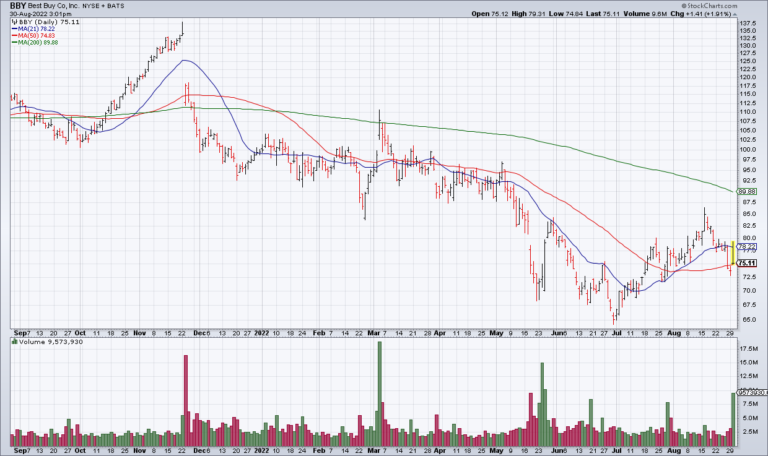Click the green 89.88 label on price axis

(746, 192)
